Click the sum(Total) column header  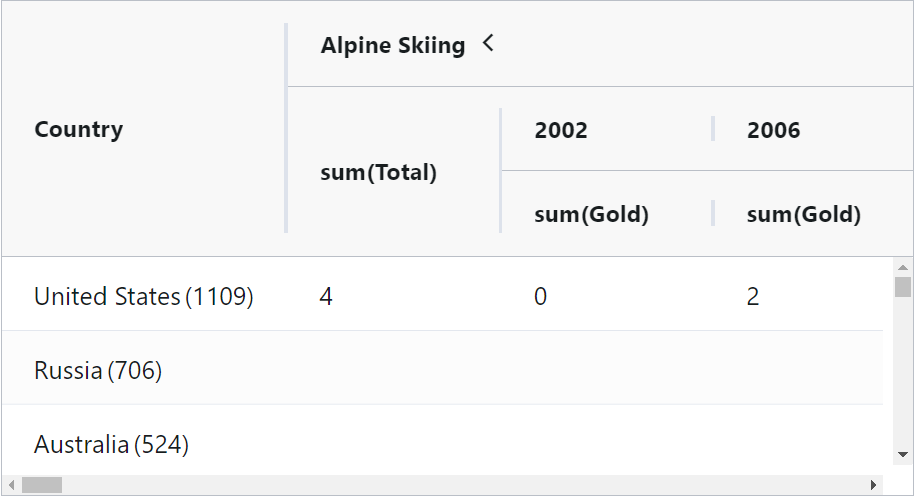(x=378, y=173)
